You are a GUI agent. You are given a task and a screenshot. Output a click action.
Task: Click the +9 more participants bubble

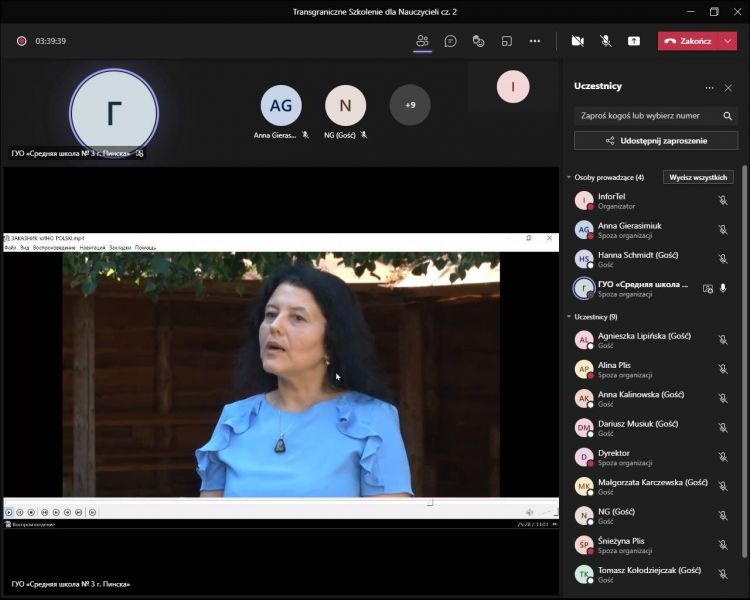pyautogui.click(x=410, y=105)
